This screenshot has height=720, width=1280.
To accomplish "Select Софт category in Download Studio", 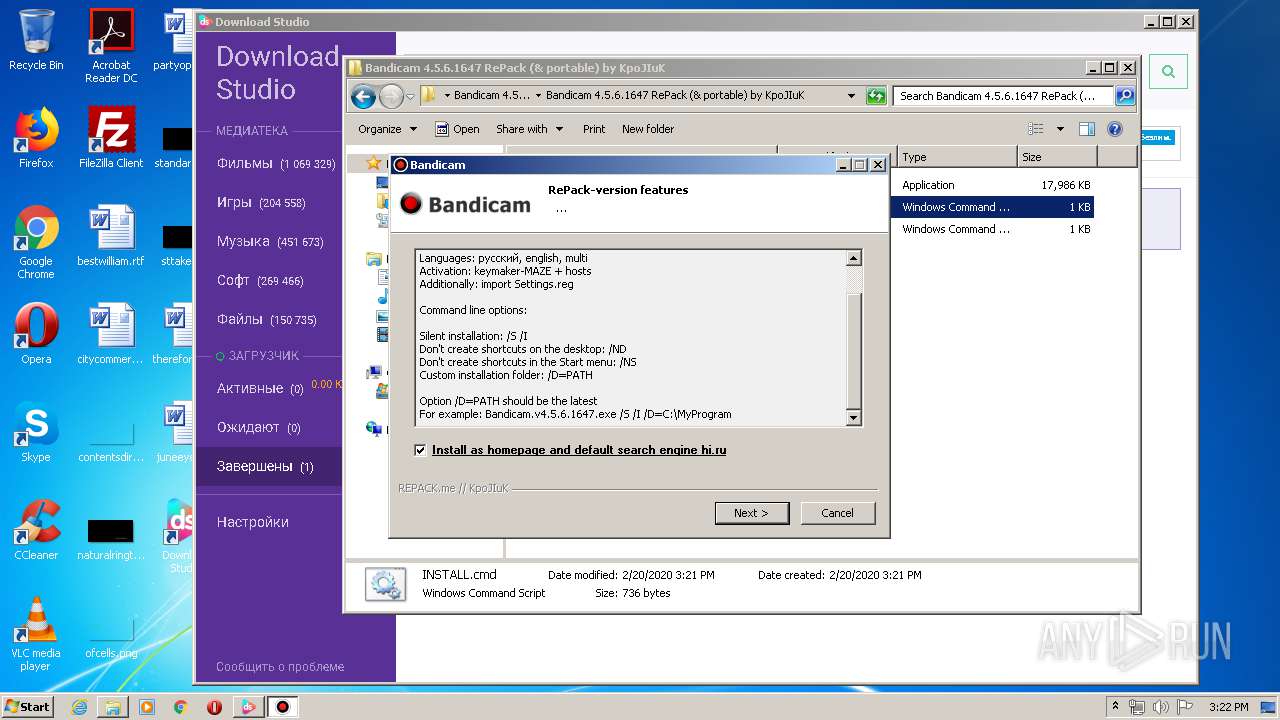I will click(x=259, y=280).
